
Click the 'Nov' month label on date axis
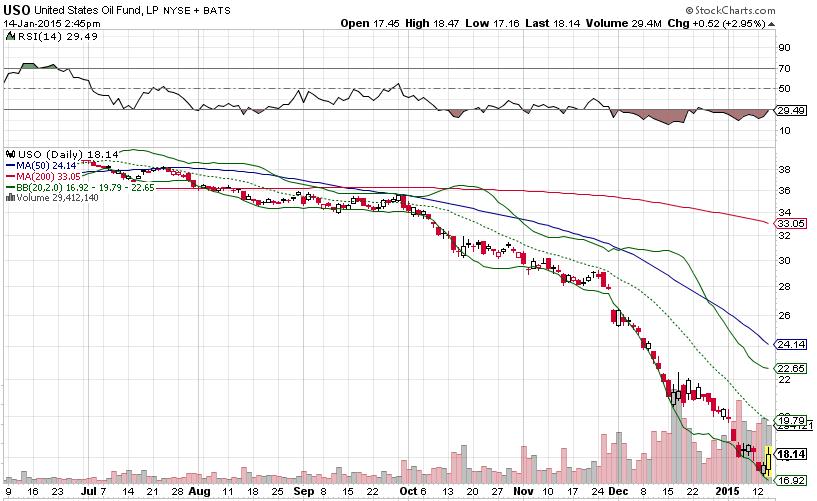coord(524,491)
